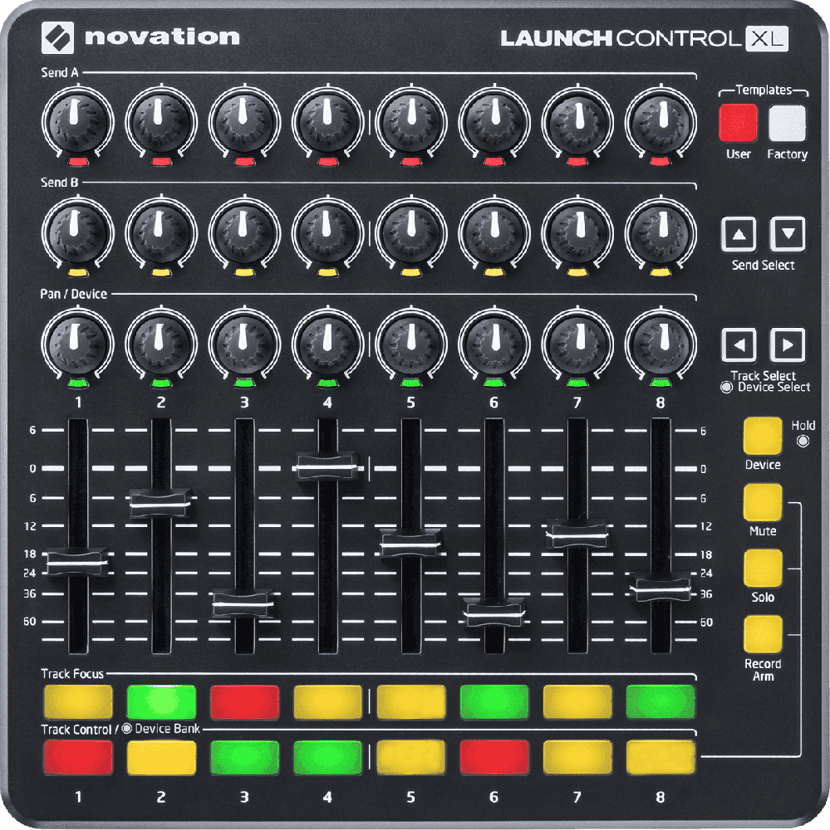The image size is (830, 830).
Task: Click the red Track Control pad 6
Action: (494, 757)
